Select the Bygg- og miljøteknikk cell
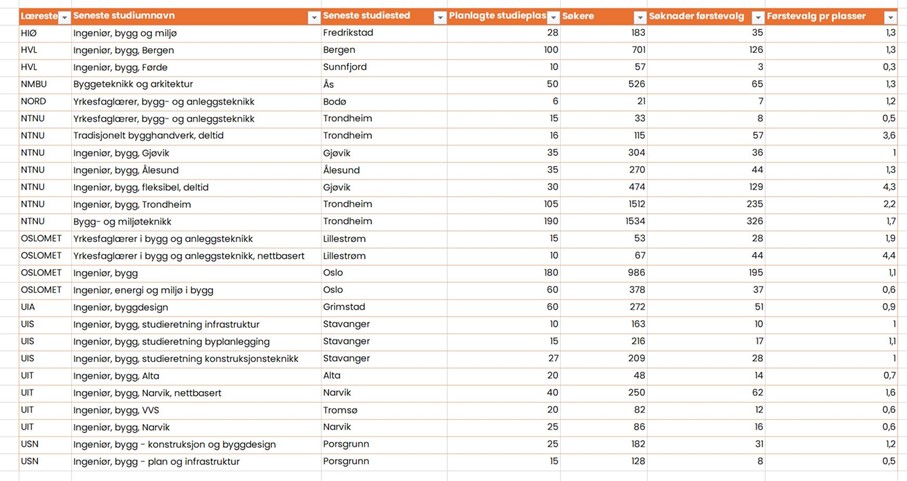 click(x=196, y=221)
